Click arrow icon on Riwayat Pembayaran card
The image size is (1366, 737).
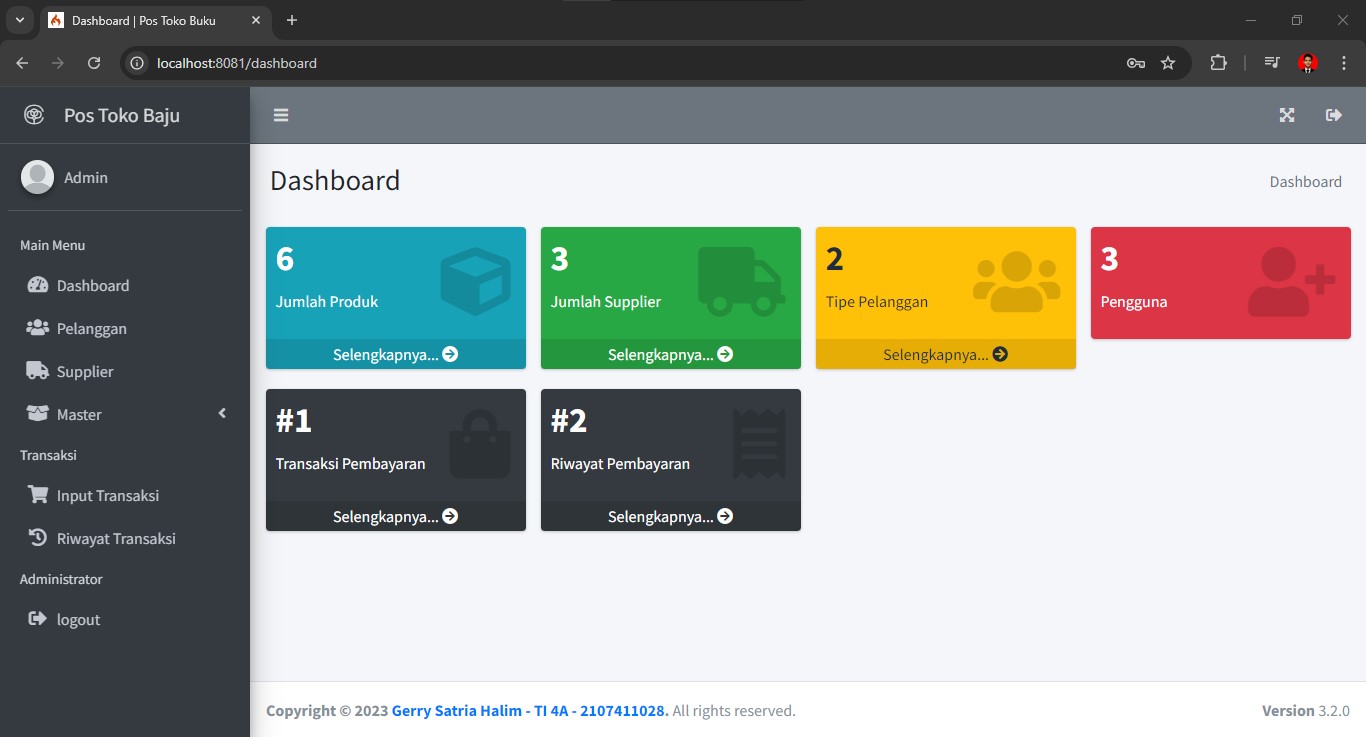coord(725,516)
